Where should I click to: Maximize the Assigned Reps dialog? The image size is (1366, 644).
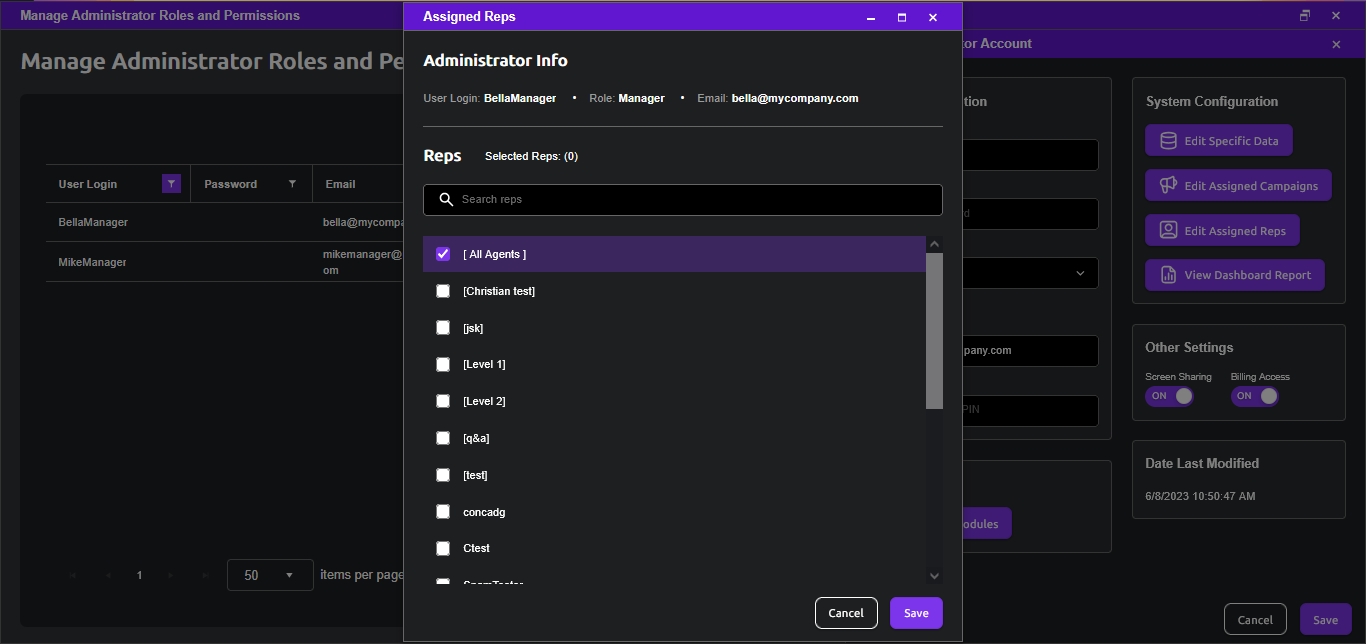[x=902, y=17]
